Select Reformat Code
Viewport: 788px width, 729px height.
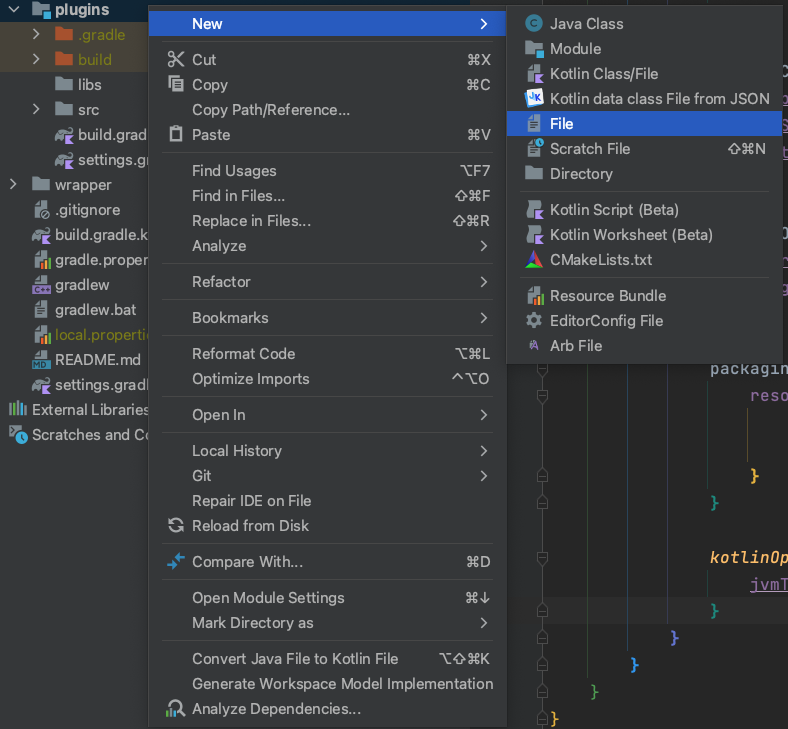point(328,354)
